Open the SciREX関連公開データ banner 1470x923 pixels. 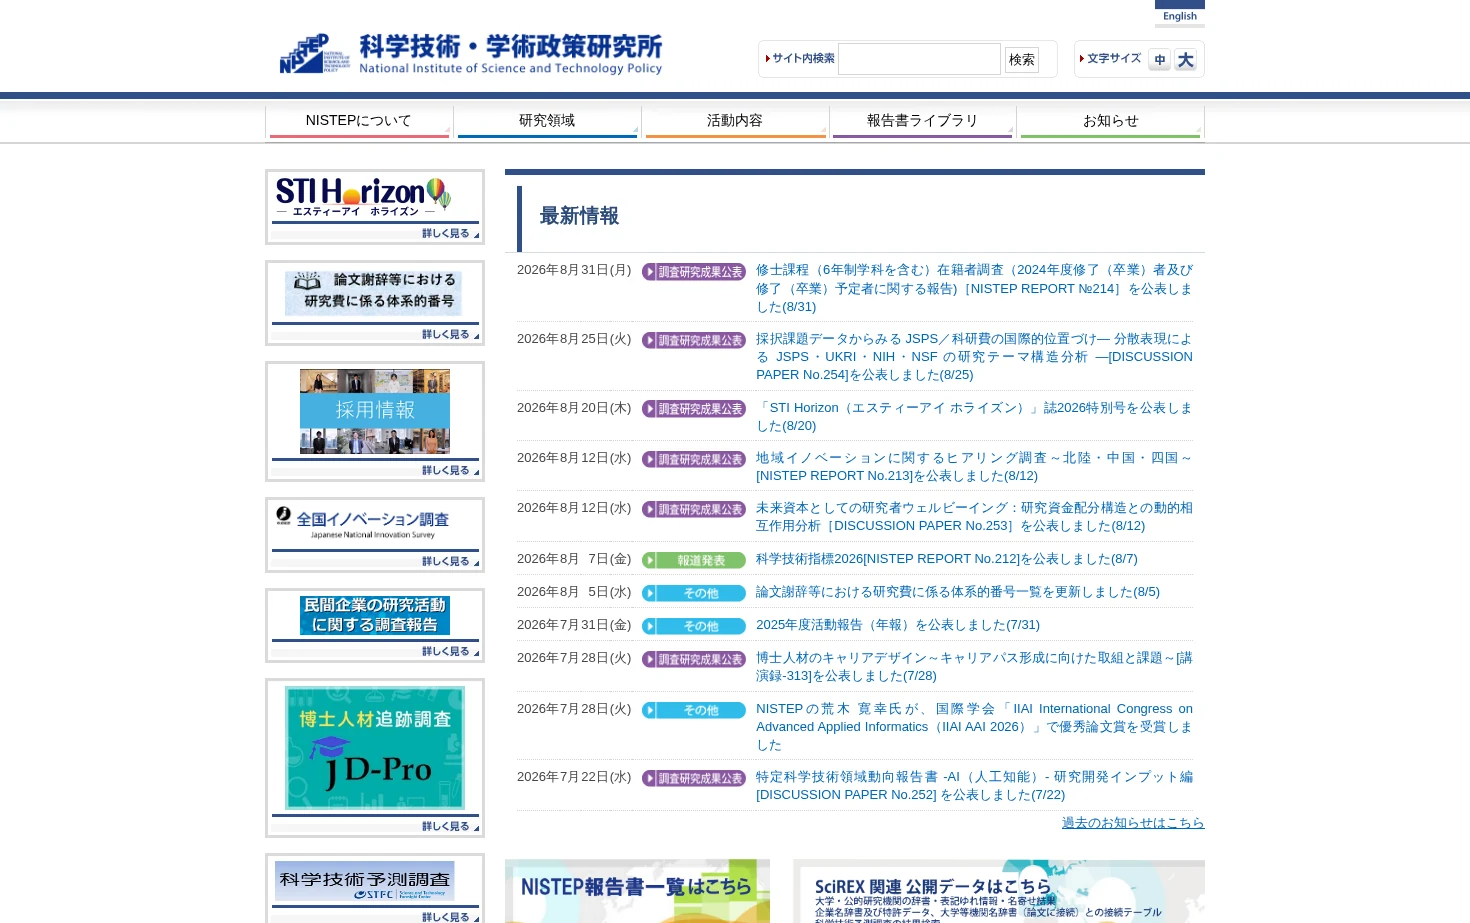(x=999, y=891)
